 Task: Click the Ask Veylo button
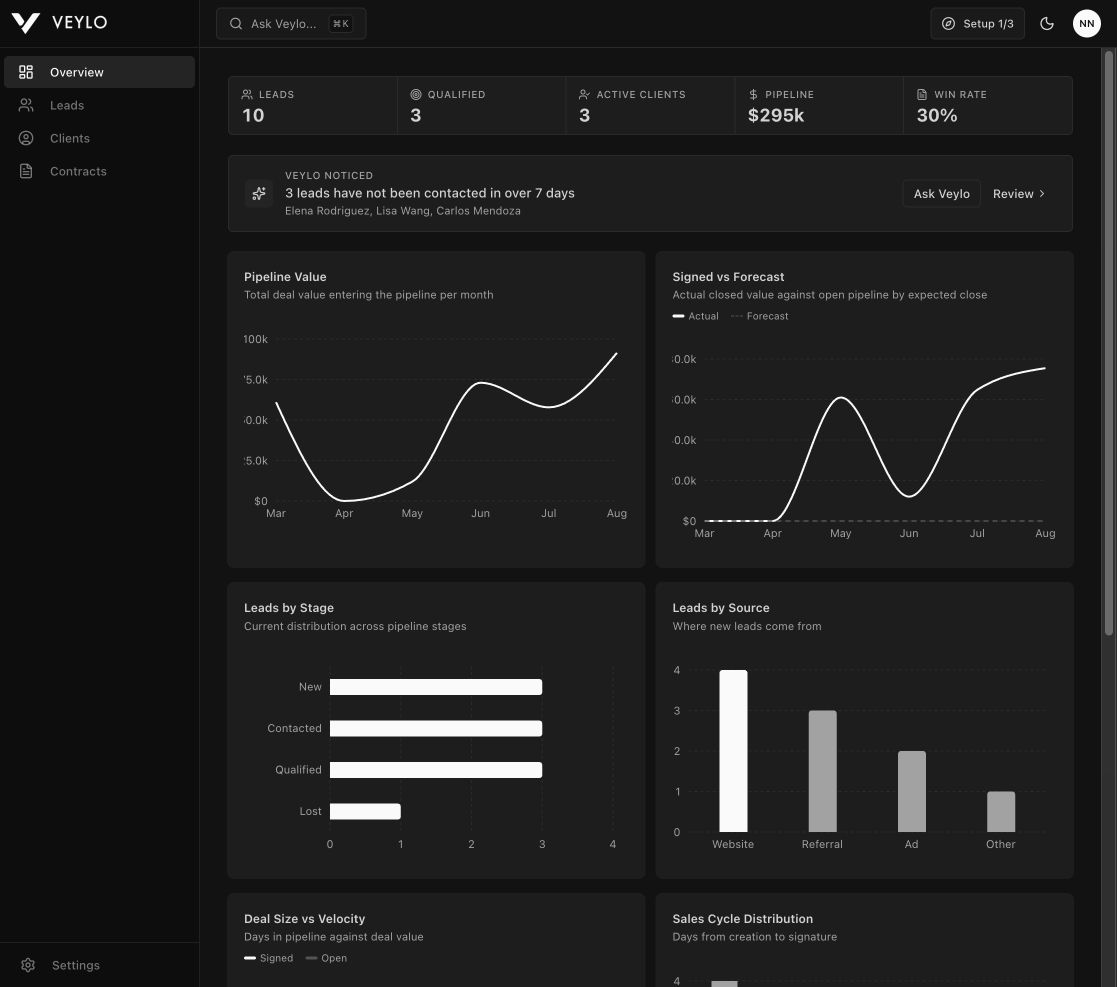(x=941, y=194)
